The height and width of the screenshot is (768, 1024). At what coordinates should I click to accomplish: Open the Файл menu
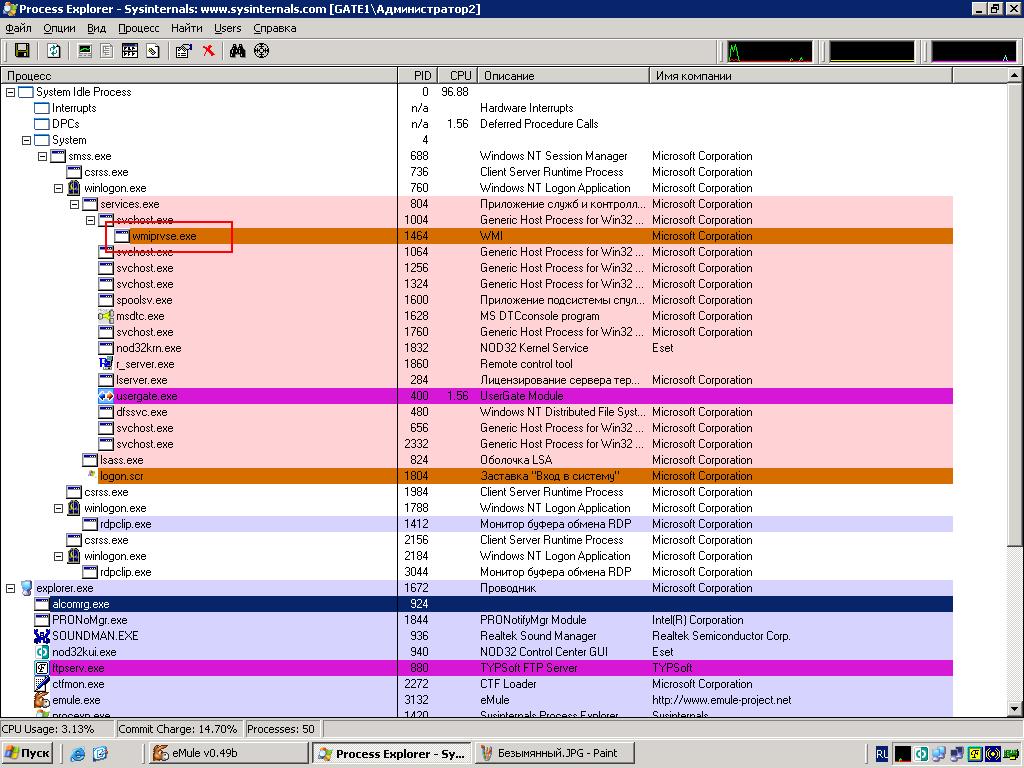(x=18, y=28)
